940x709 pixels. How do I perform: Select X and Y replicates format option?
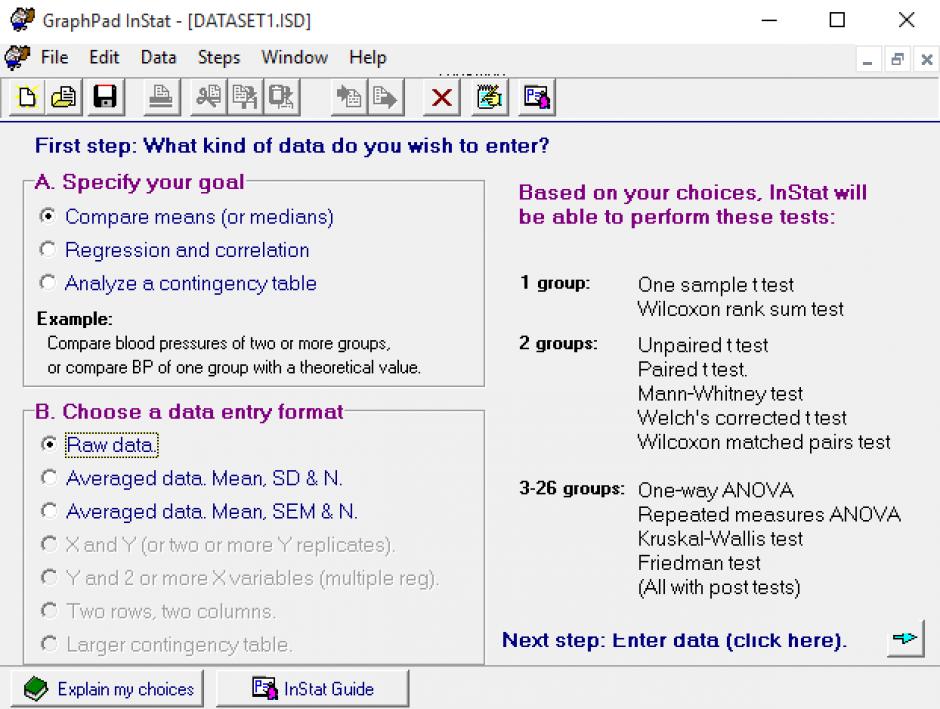218,545
